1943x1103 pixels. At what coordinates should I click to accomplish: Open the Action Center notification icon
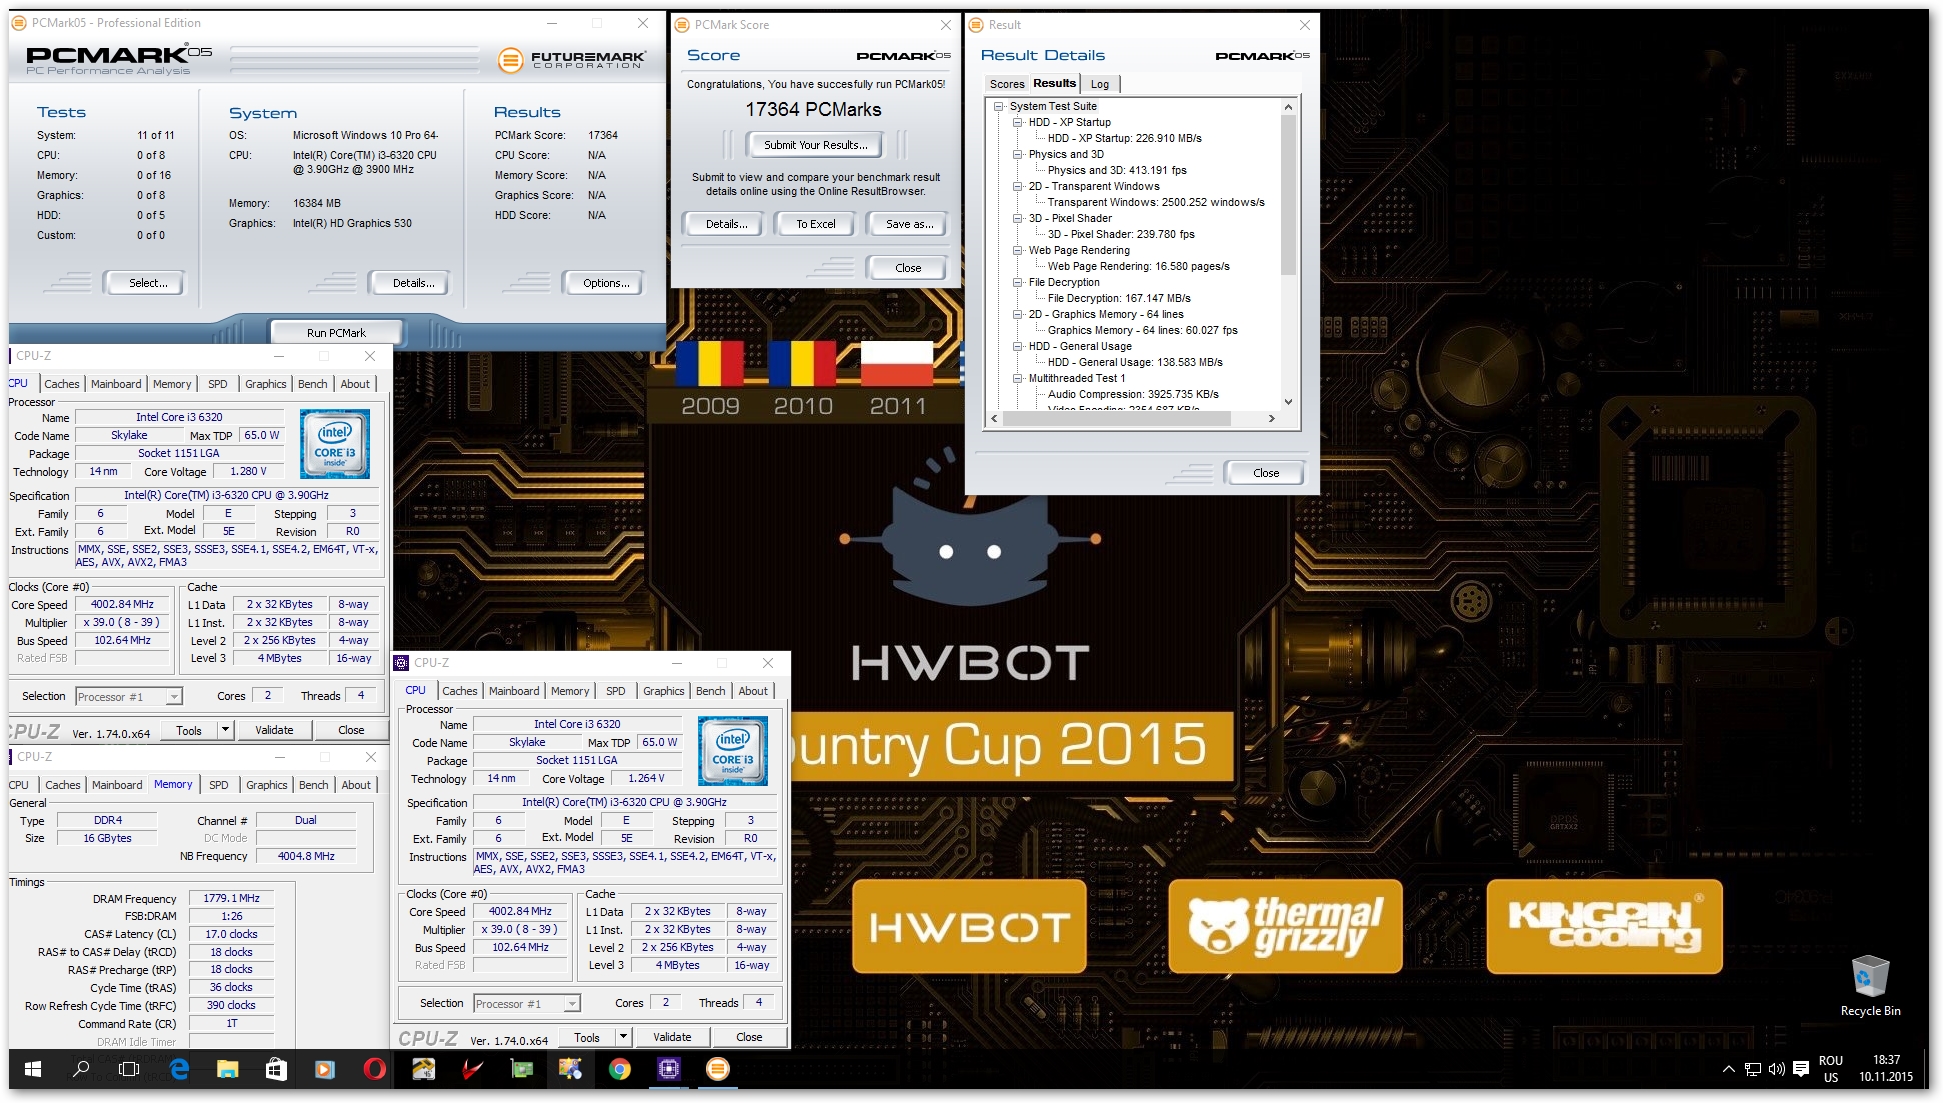[x=1801, y=1069]
